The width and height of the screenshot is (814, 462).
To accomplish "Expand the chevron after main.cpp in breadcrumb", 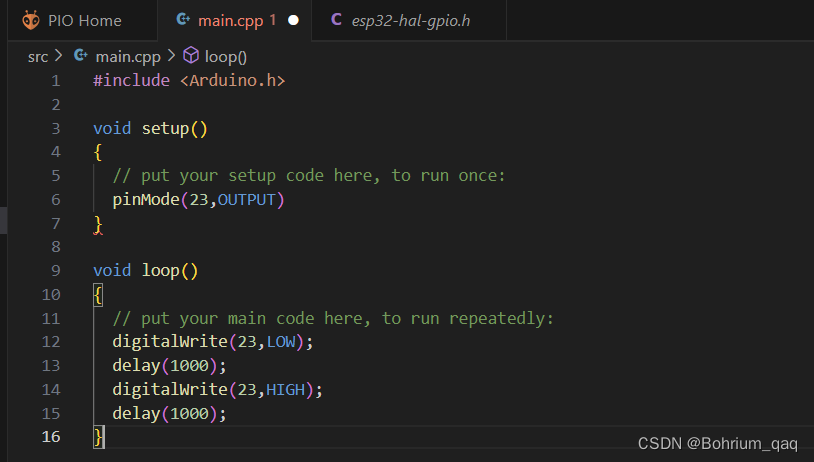I will (171, 55).
